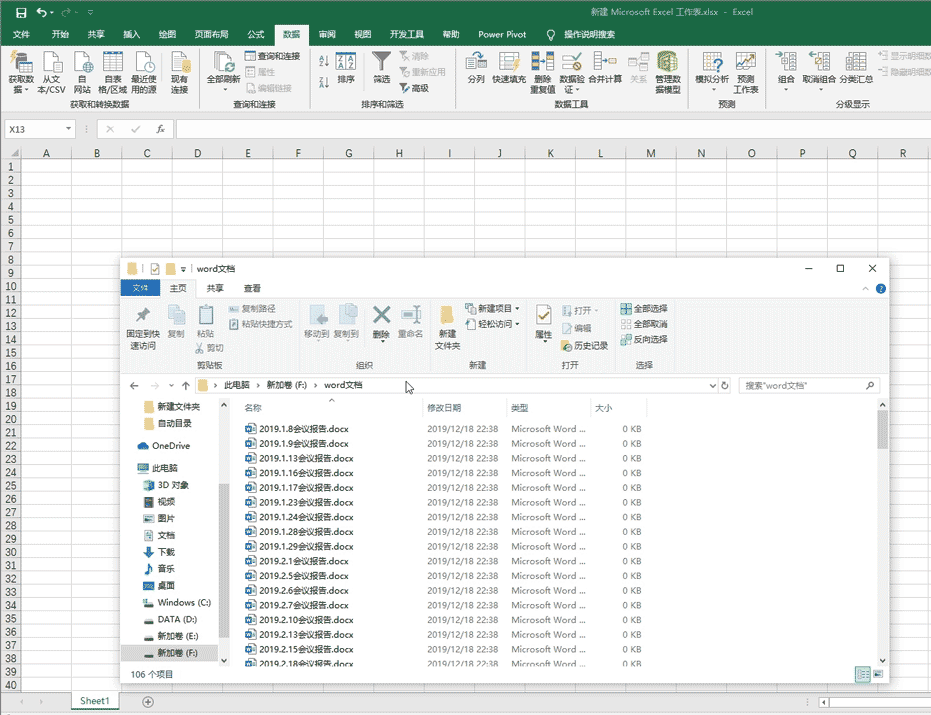Open the Name Box dropdown showing X13

[69, 129]
